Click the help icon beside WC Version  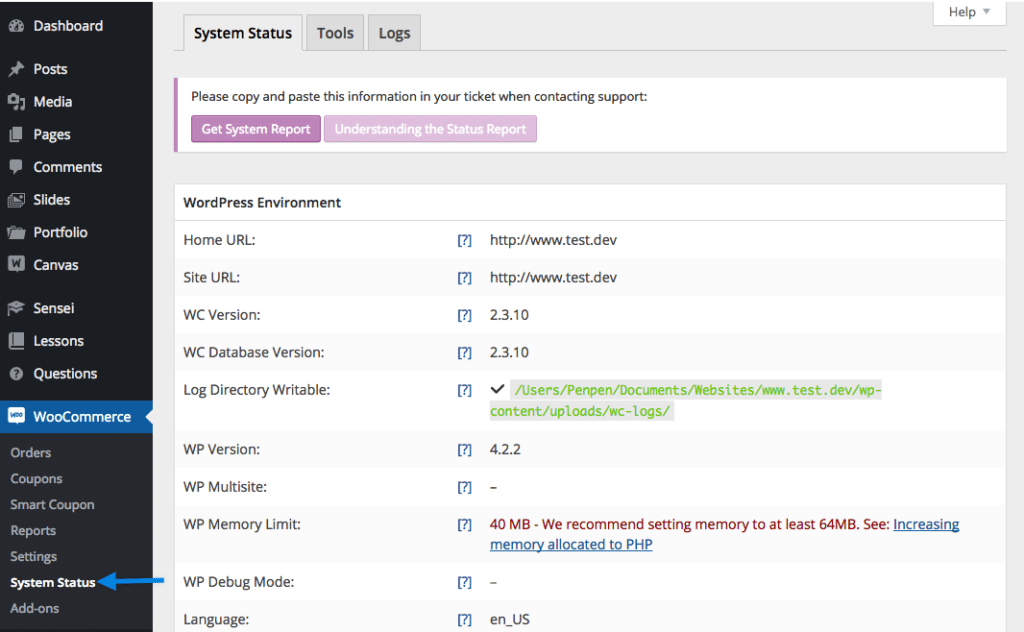click(x=464, y=314)
